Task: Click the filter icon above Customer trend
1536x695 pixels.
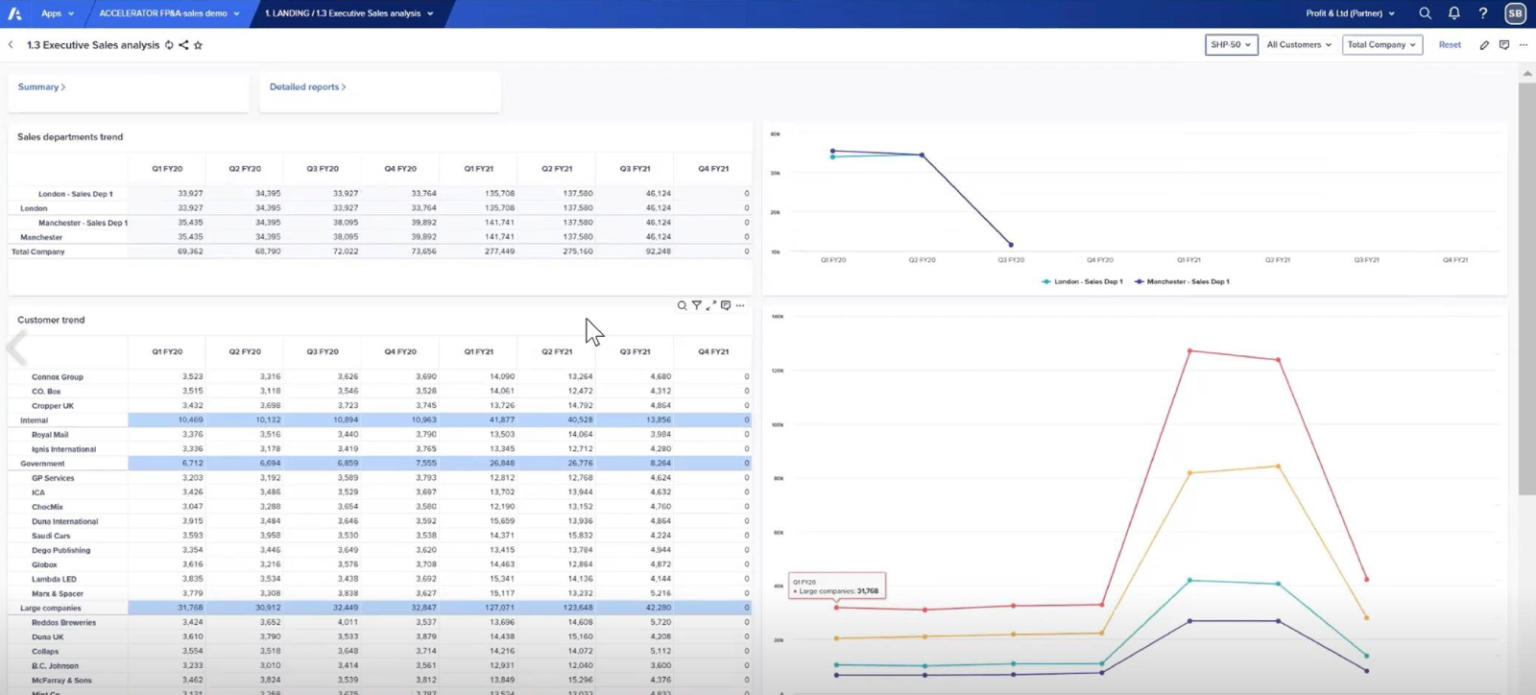Action: click(697, 306)
